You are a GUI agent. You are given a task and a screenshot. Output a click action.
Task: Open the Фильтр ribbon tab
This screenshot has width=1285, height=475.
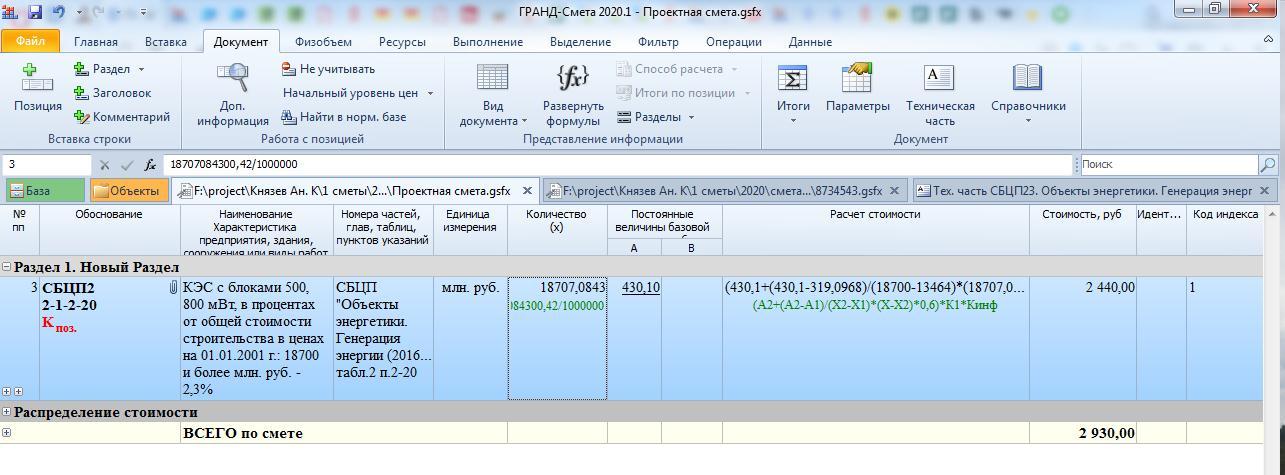pyautogui.click(x=658, y=42)
